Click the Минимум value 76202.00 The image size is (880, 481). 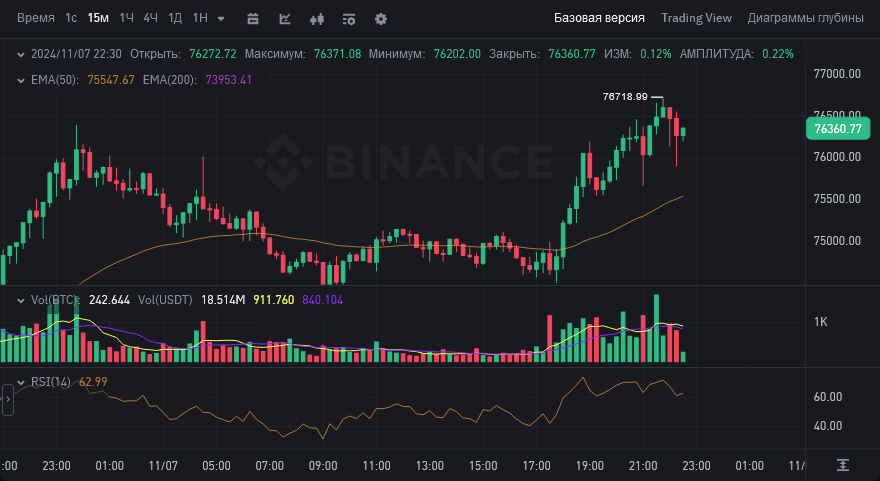457,54
